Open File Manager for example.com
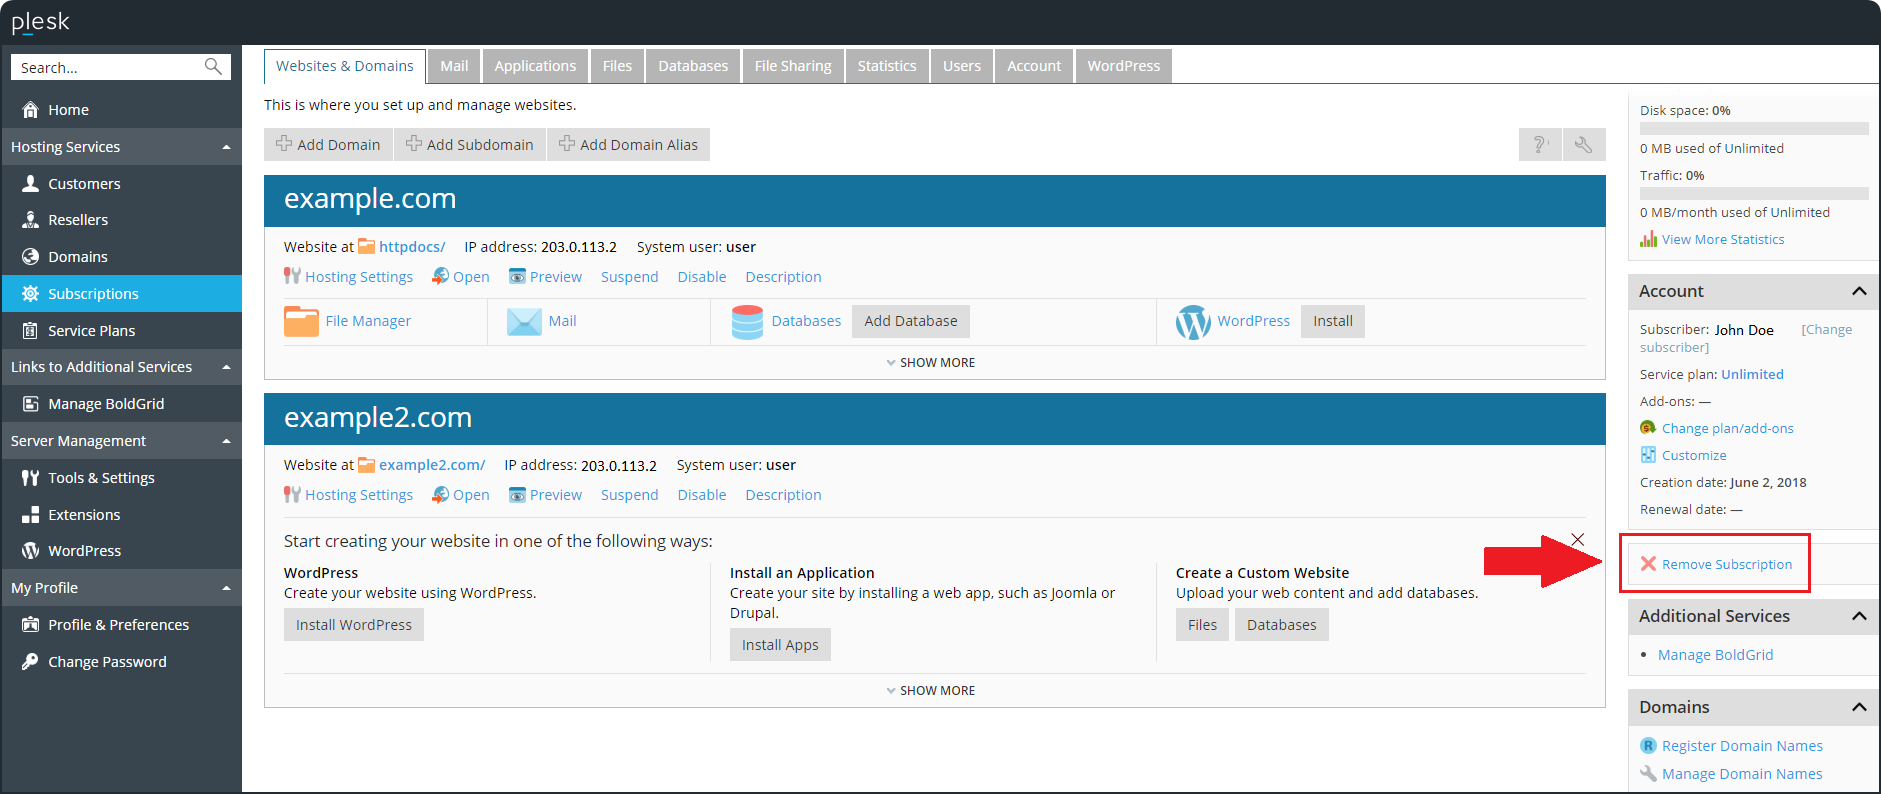Viewport: 1881px width, 794px height. [x=301, y=321]
